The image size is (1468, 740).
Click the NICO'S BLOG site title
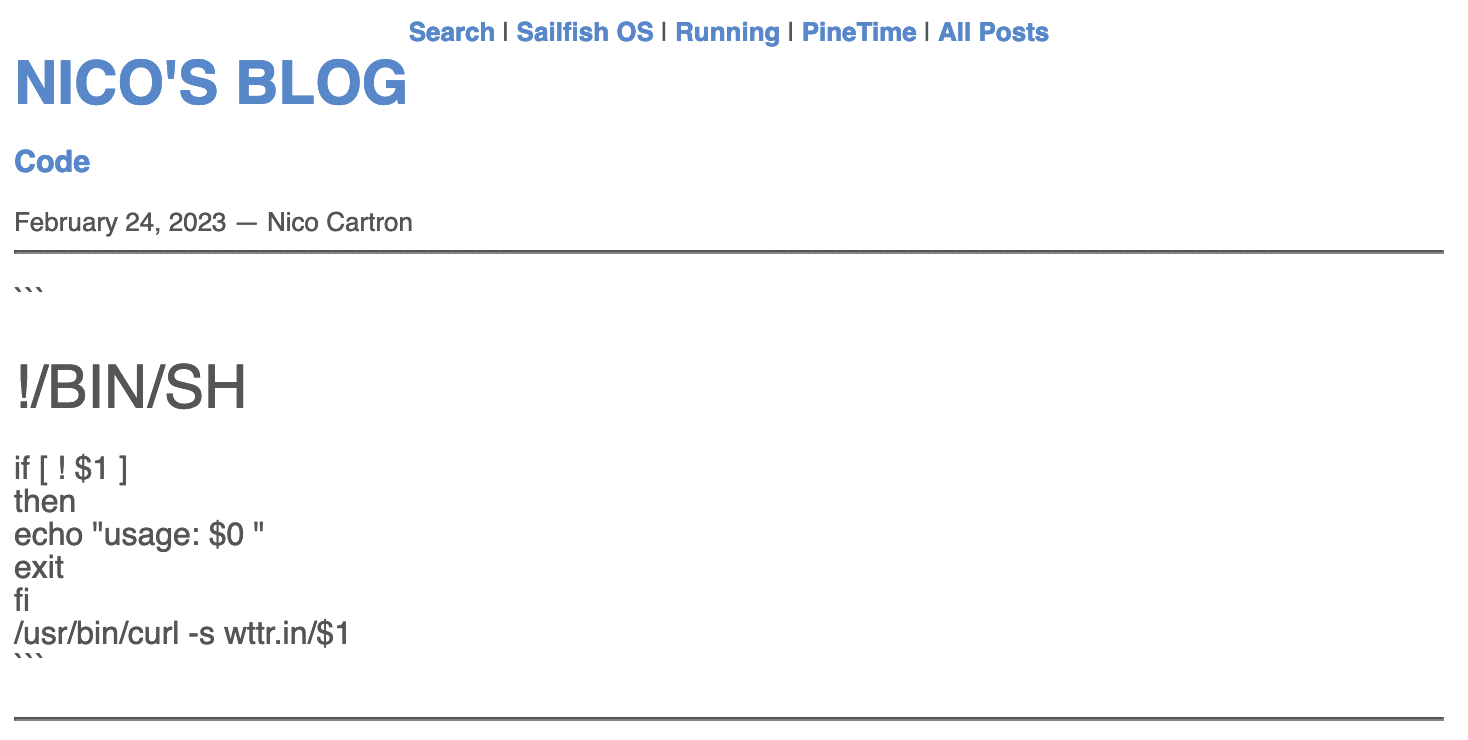pyautogui.click(x=211, y=82)
